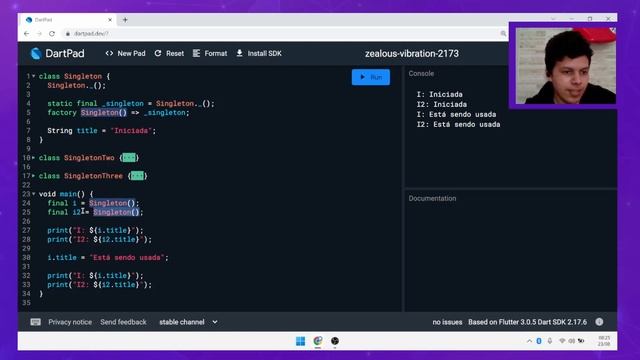Viewport: 640px width, 360px height.
Task: Expand the class SingletonThree fold arrow
Action: coord(33,176)
